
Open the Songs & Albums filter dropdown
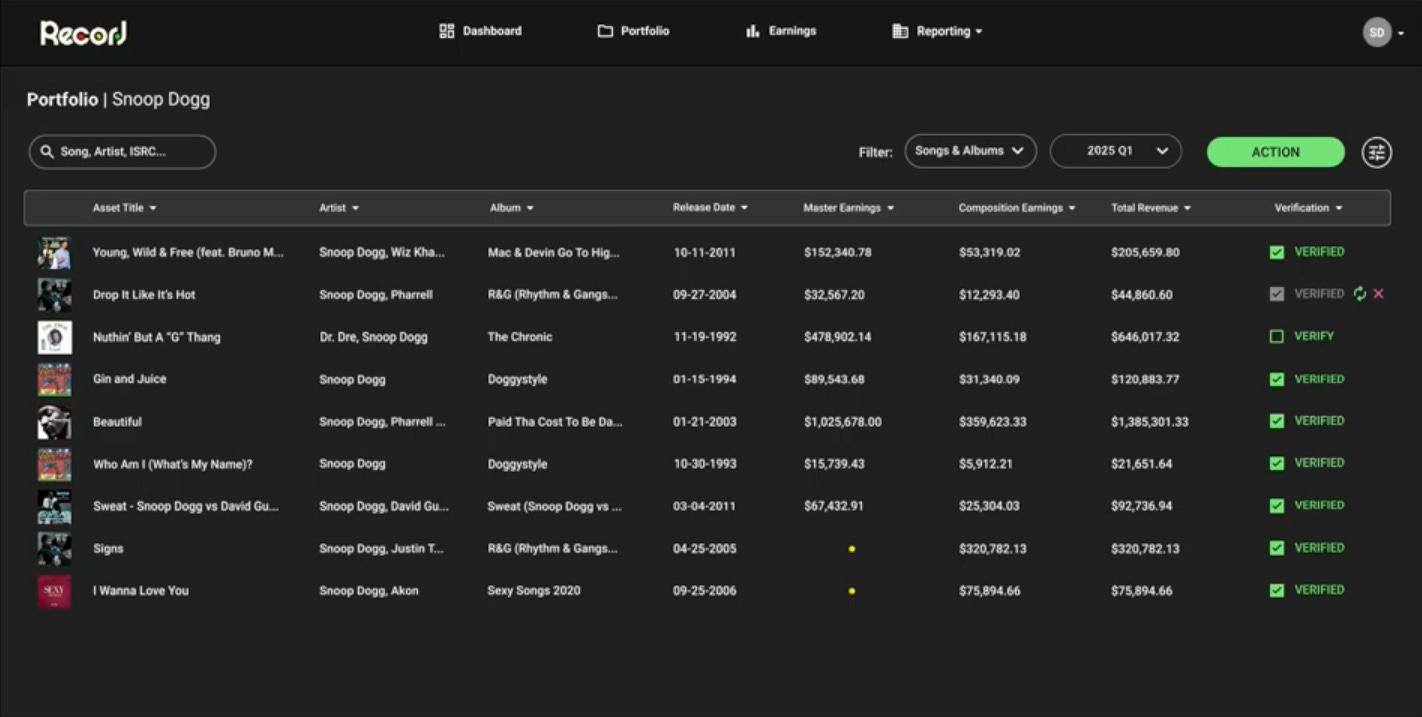(x=970, y=151)
